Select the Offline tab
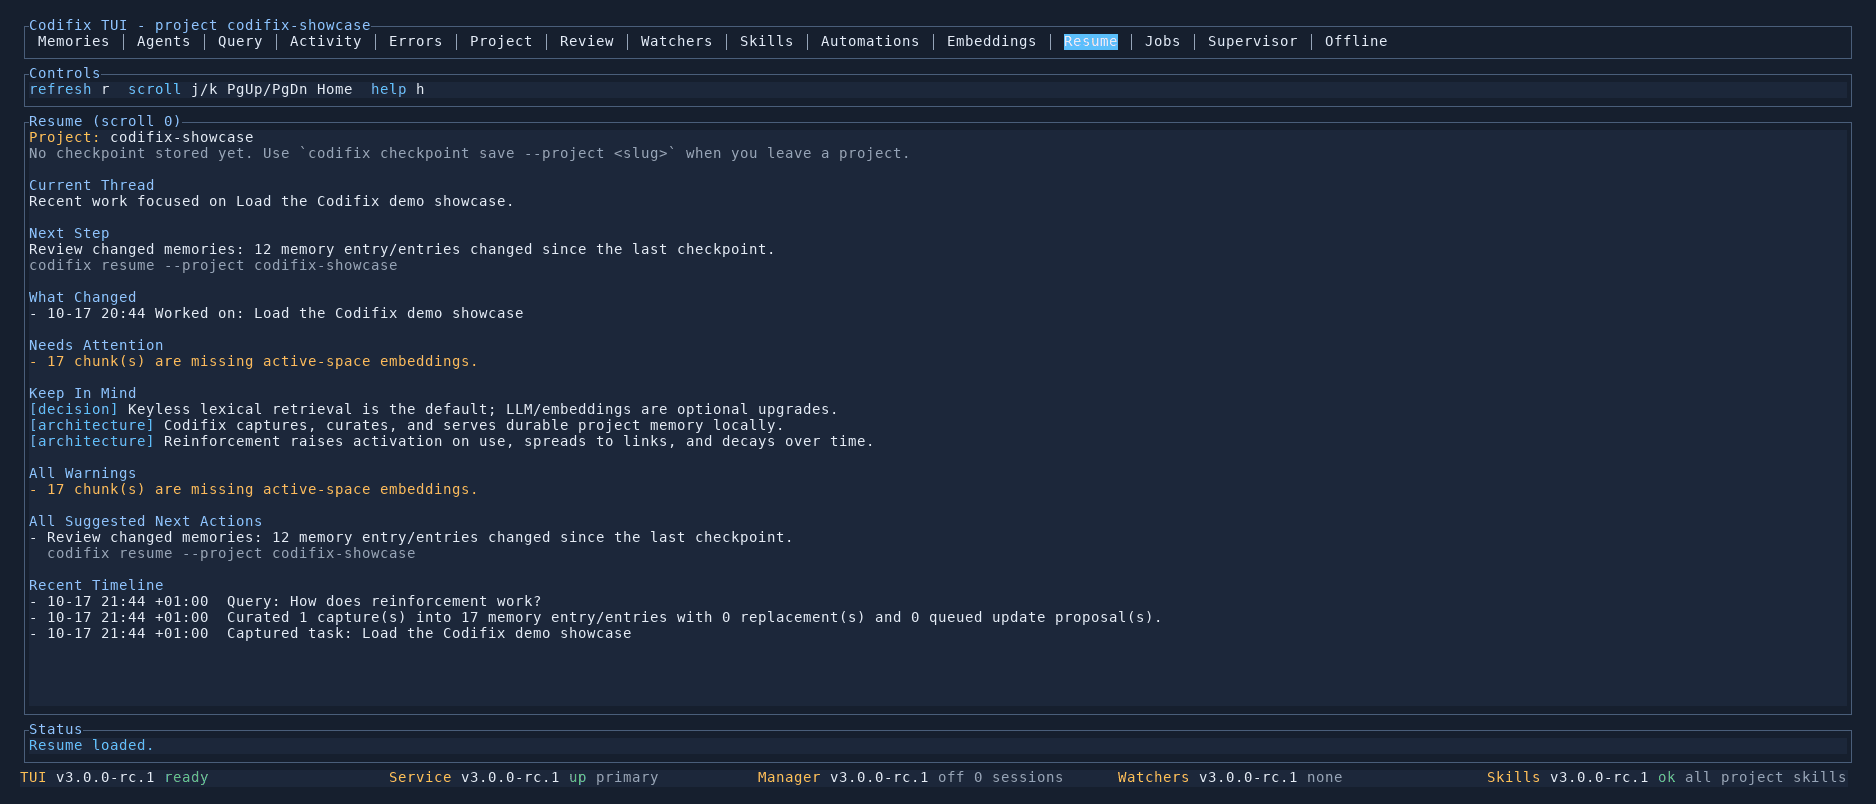The height and width of the screenshot is (804, 1876). click(1356, 41)
